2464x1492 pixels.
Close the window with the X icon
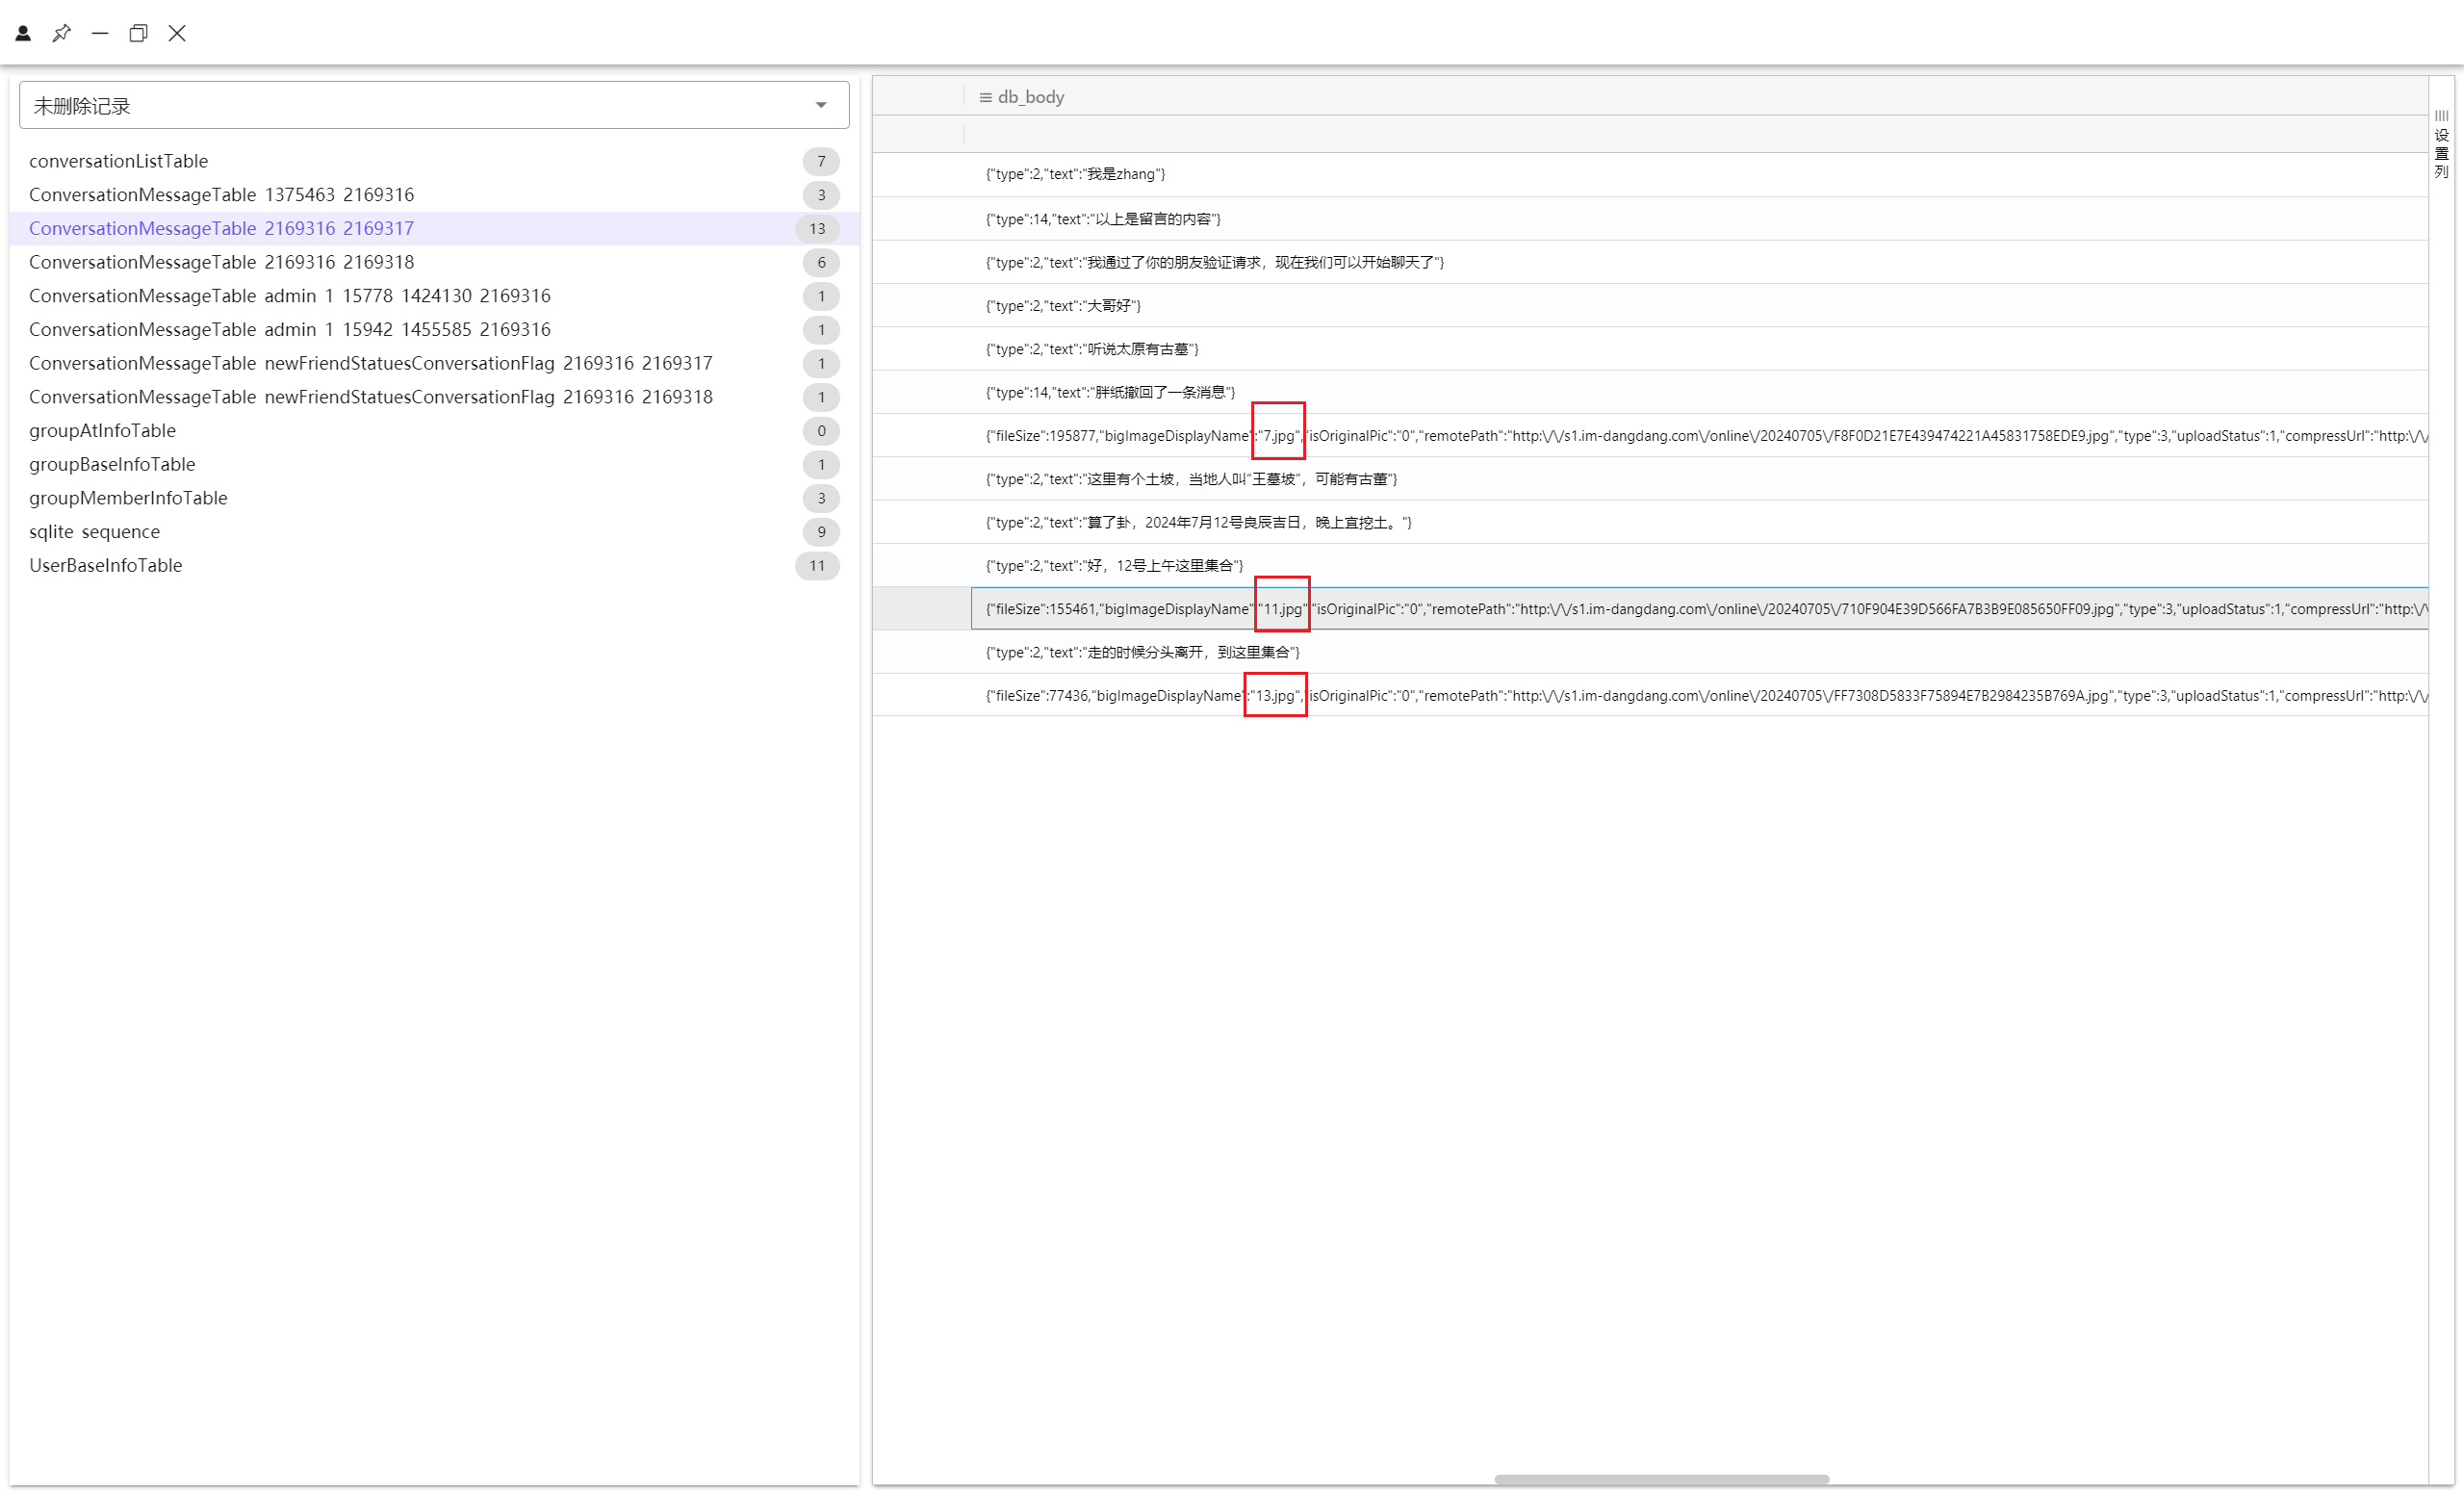click(177, 33)
